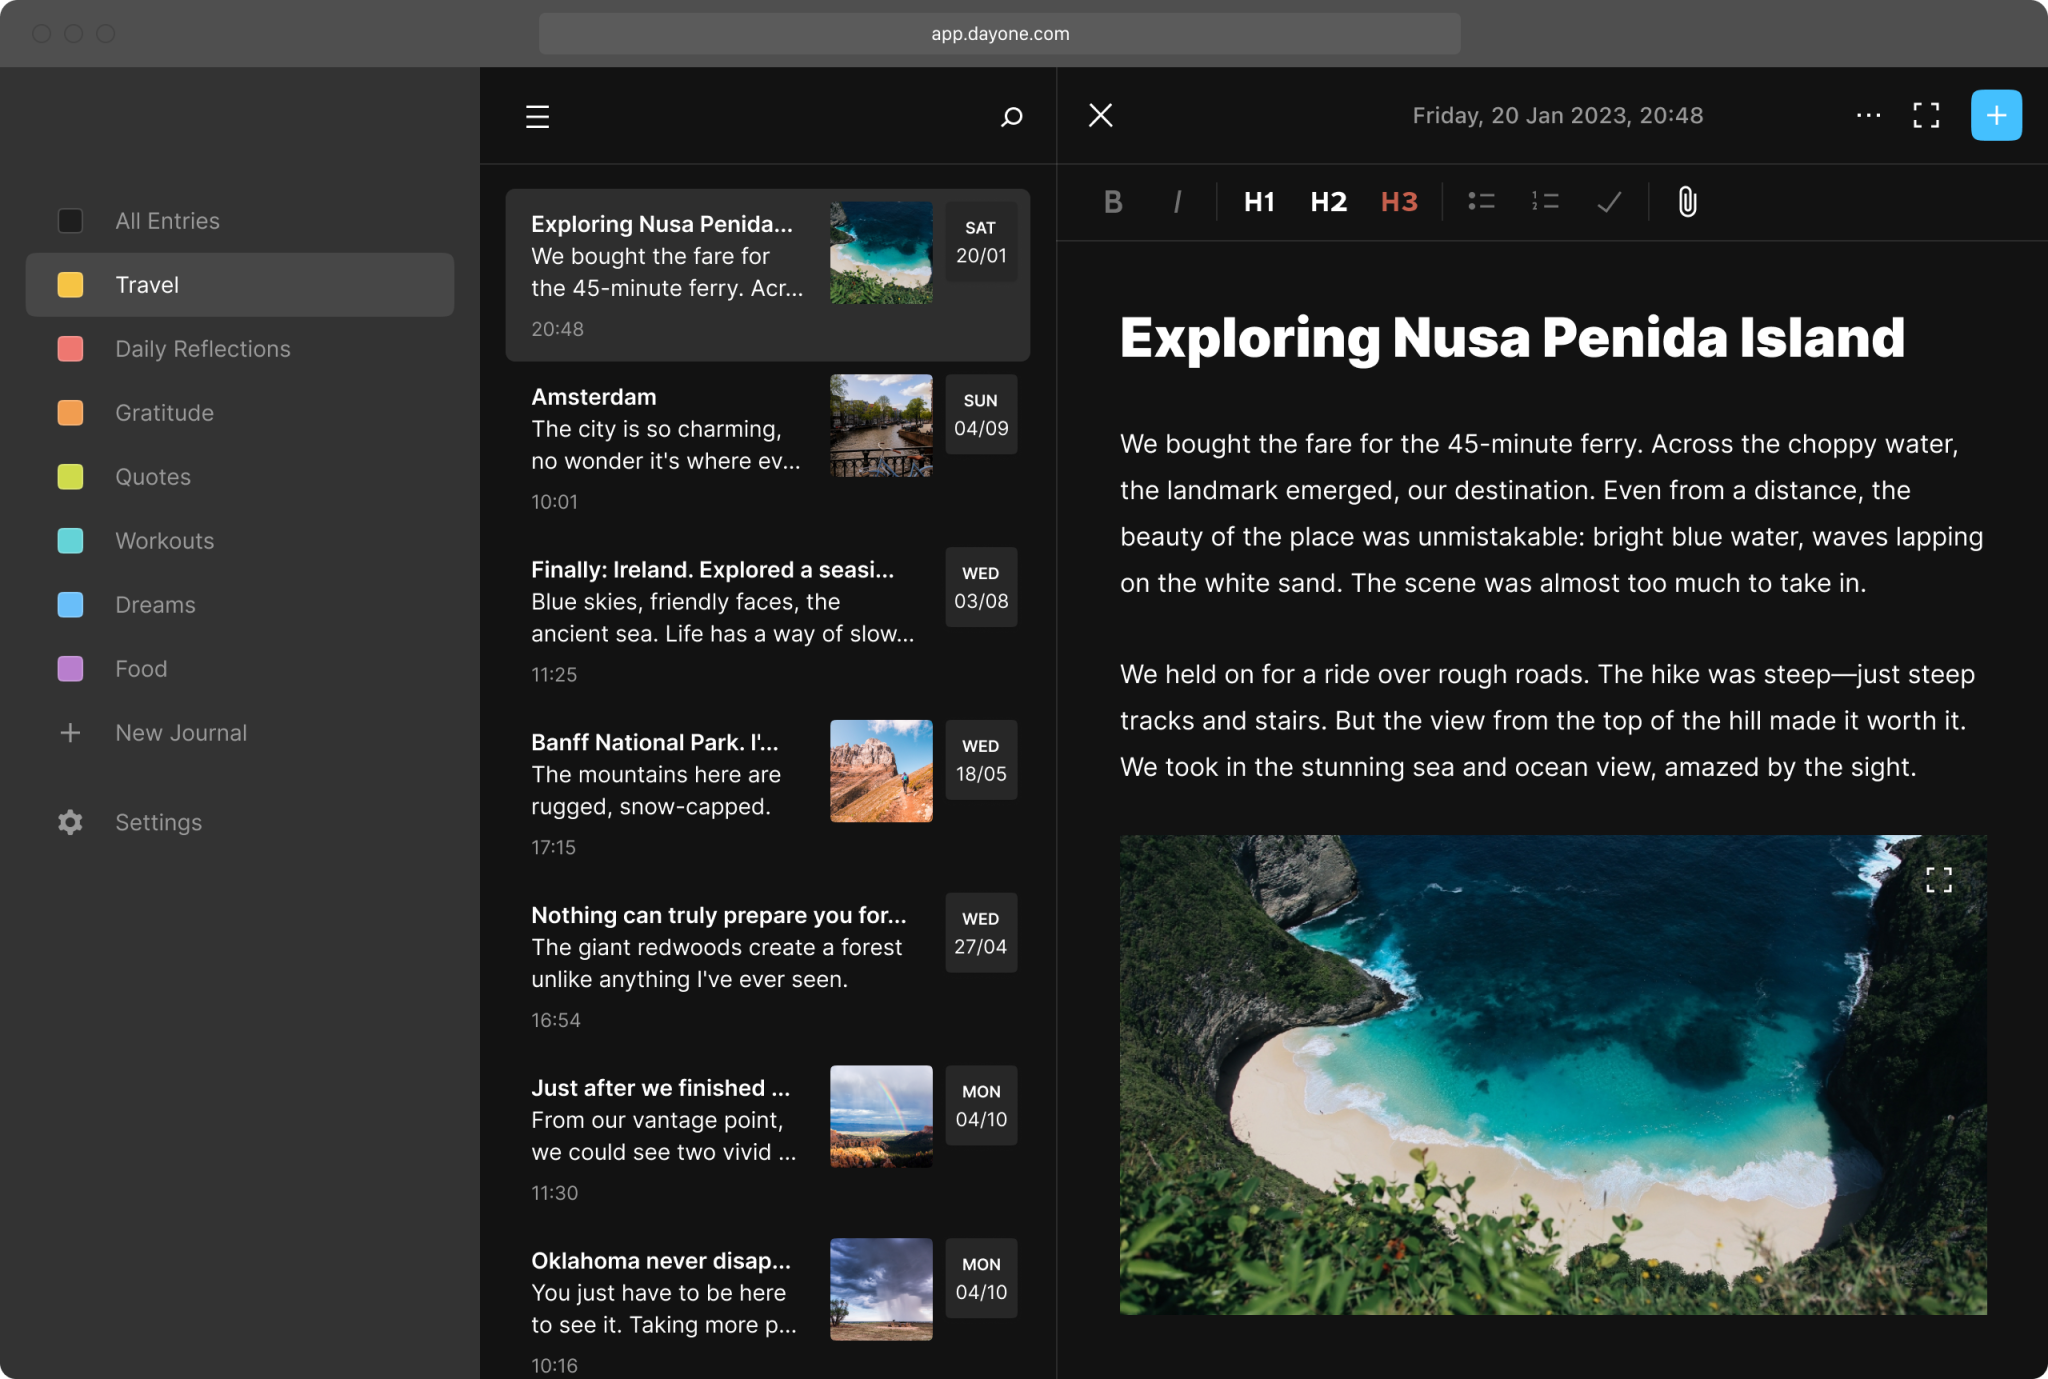
Task: Select the All Entries journal
Action: (x=240, y=221)
